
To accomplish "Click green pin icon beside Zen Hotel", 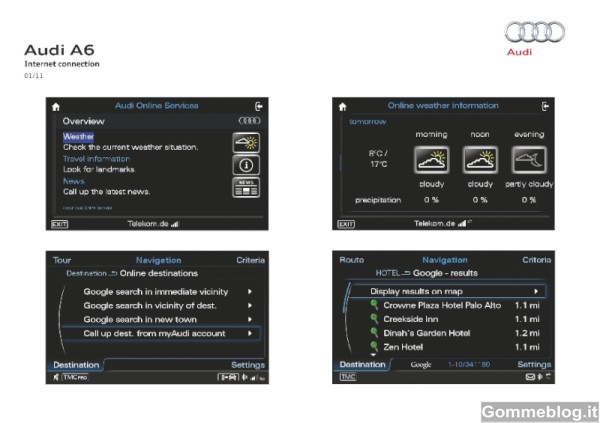I will point(374,346).
